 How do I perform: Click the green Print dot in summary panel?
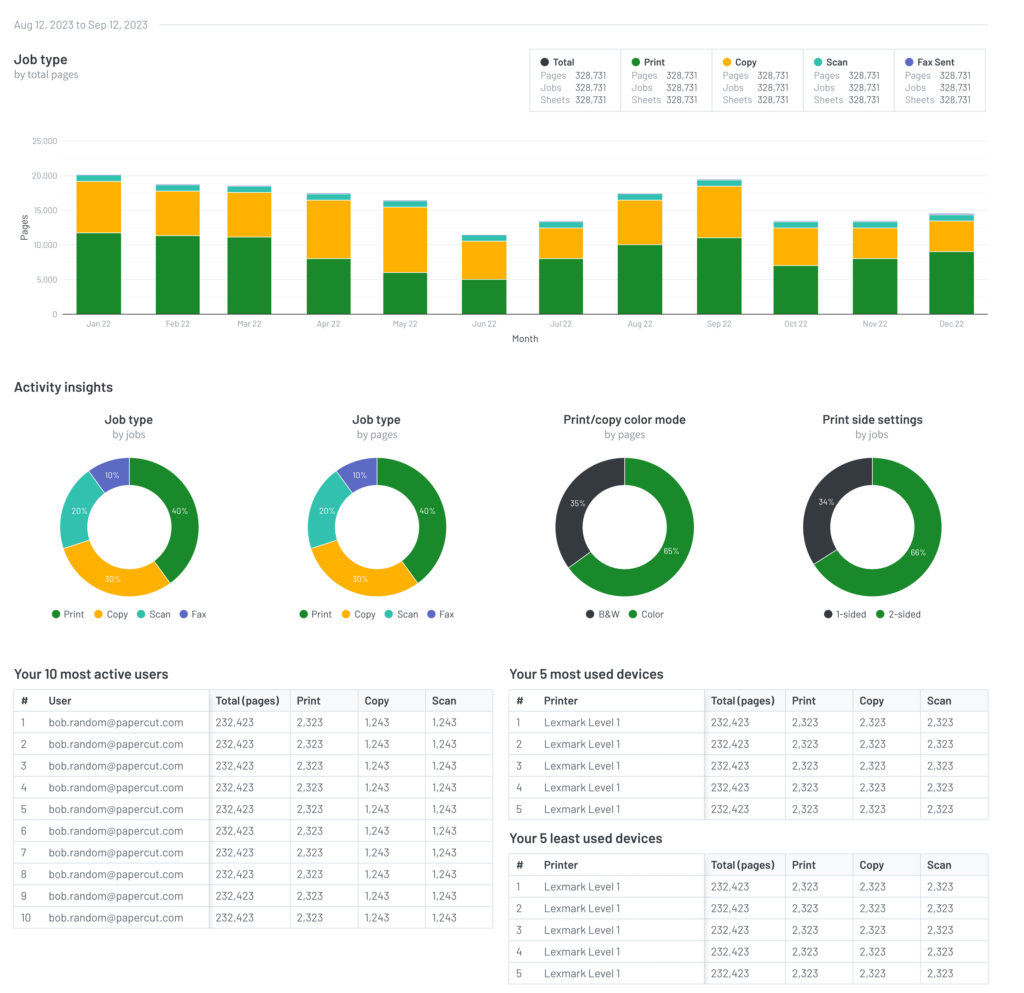point(635,62)
